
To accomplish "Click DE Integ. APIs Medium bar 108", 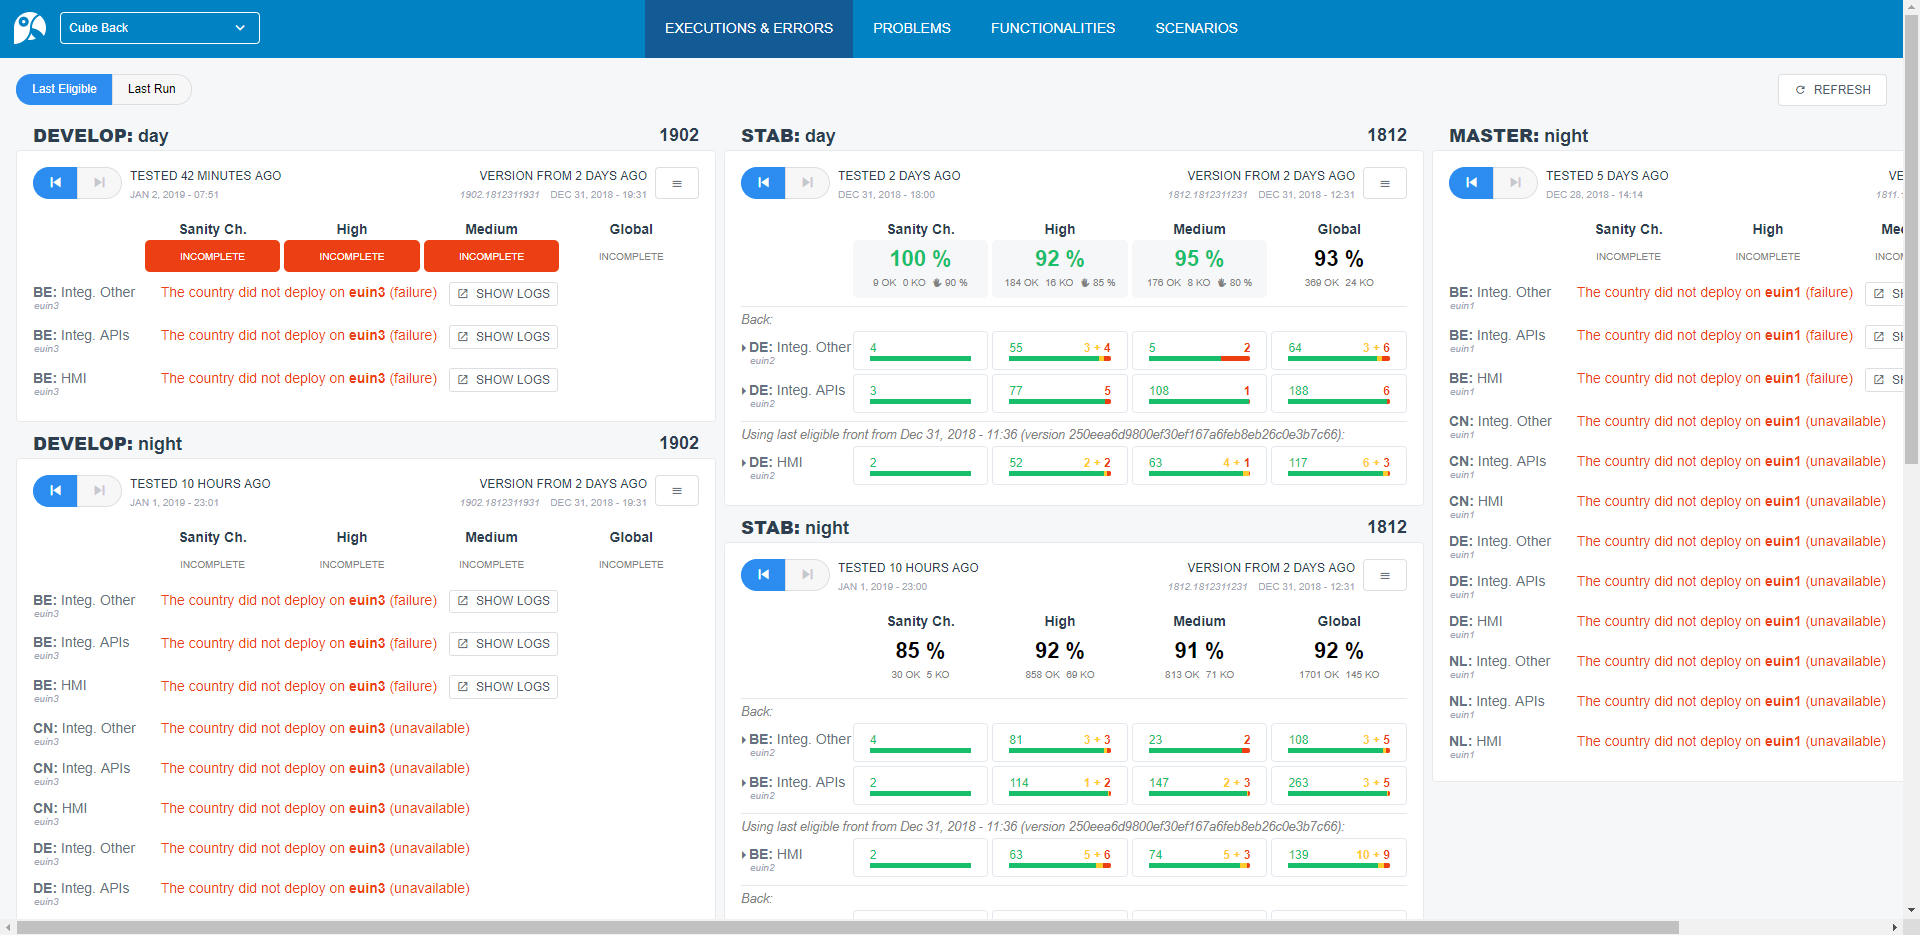I will 1199,394.
